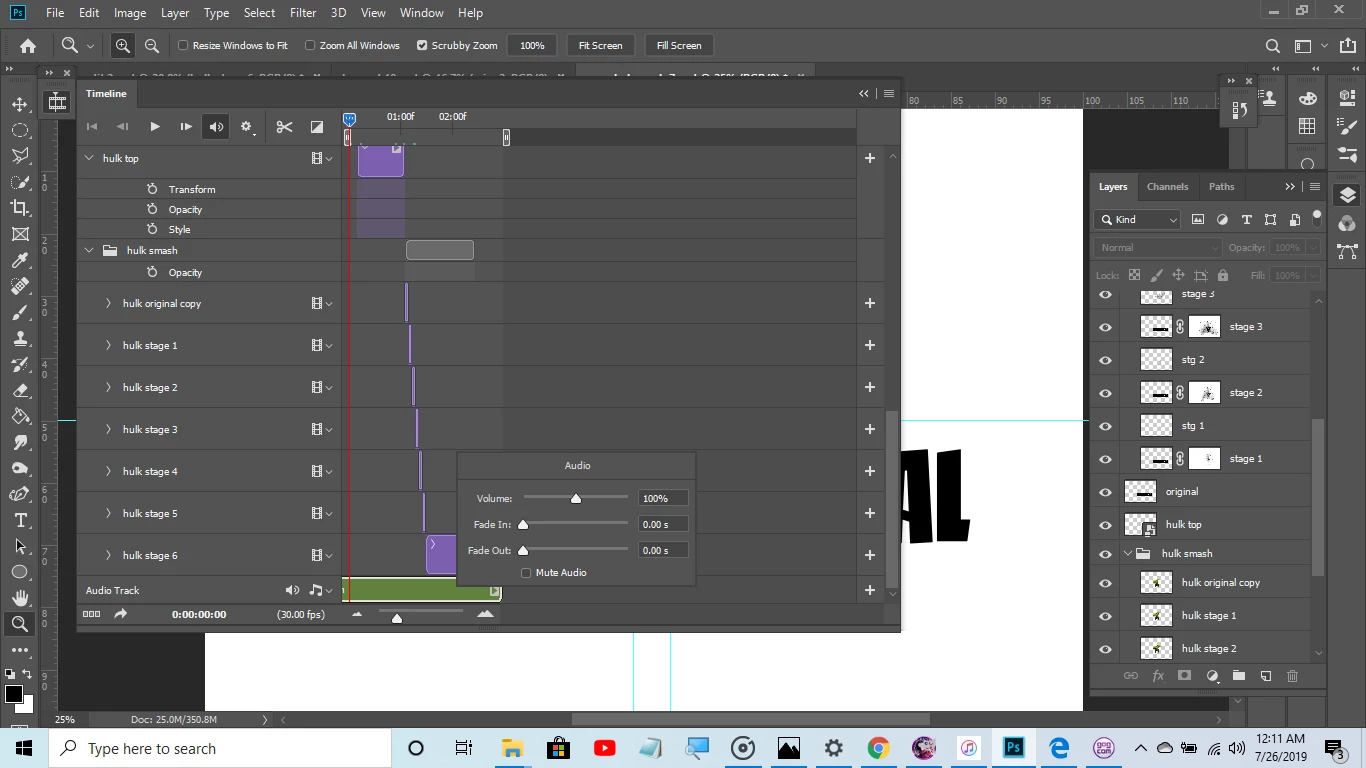Viewport: 1366px width, 768px height.
Task: Delete layer with trash icon
Action: [x=1292, y=676]
